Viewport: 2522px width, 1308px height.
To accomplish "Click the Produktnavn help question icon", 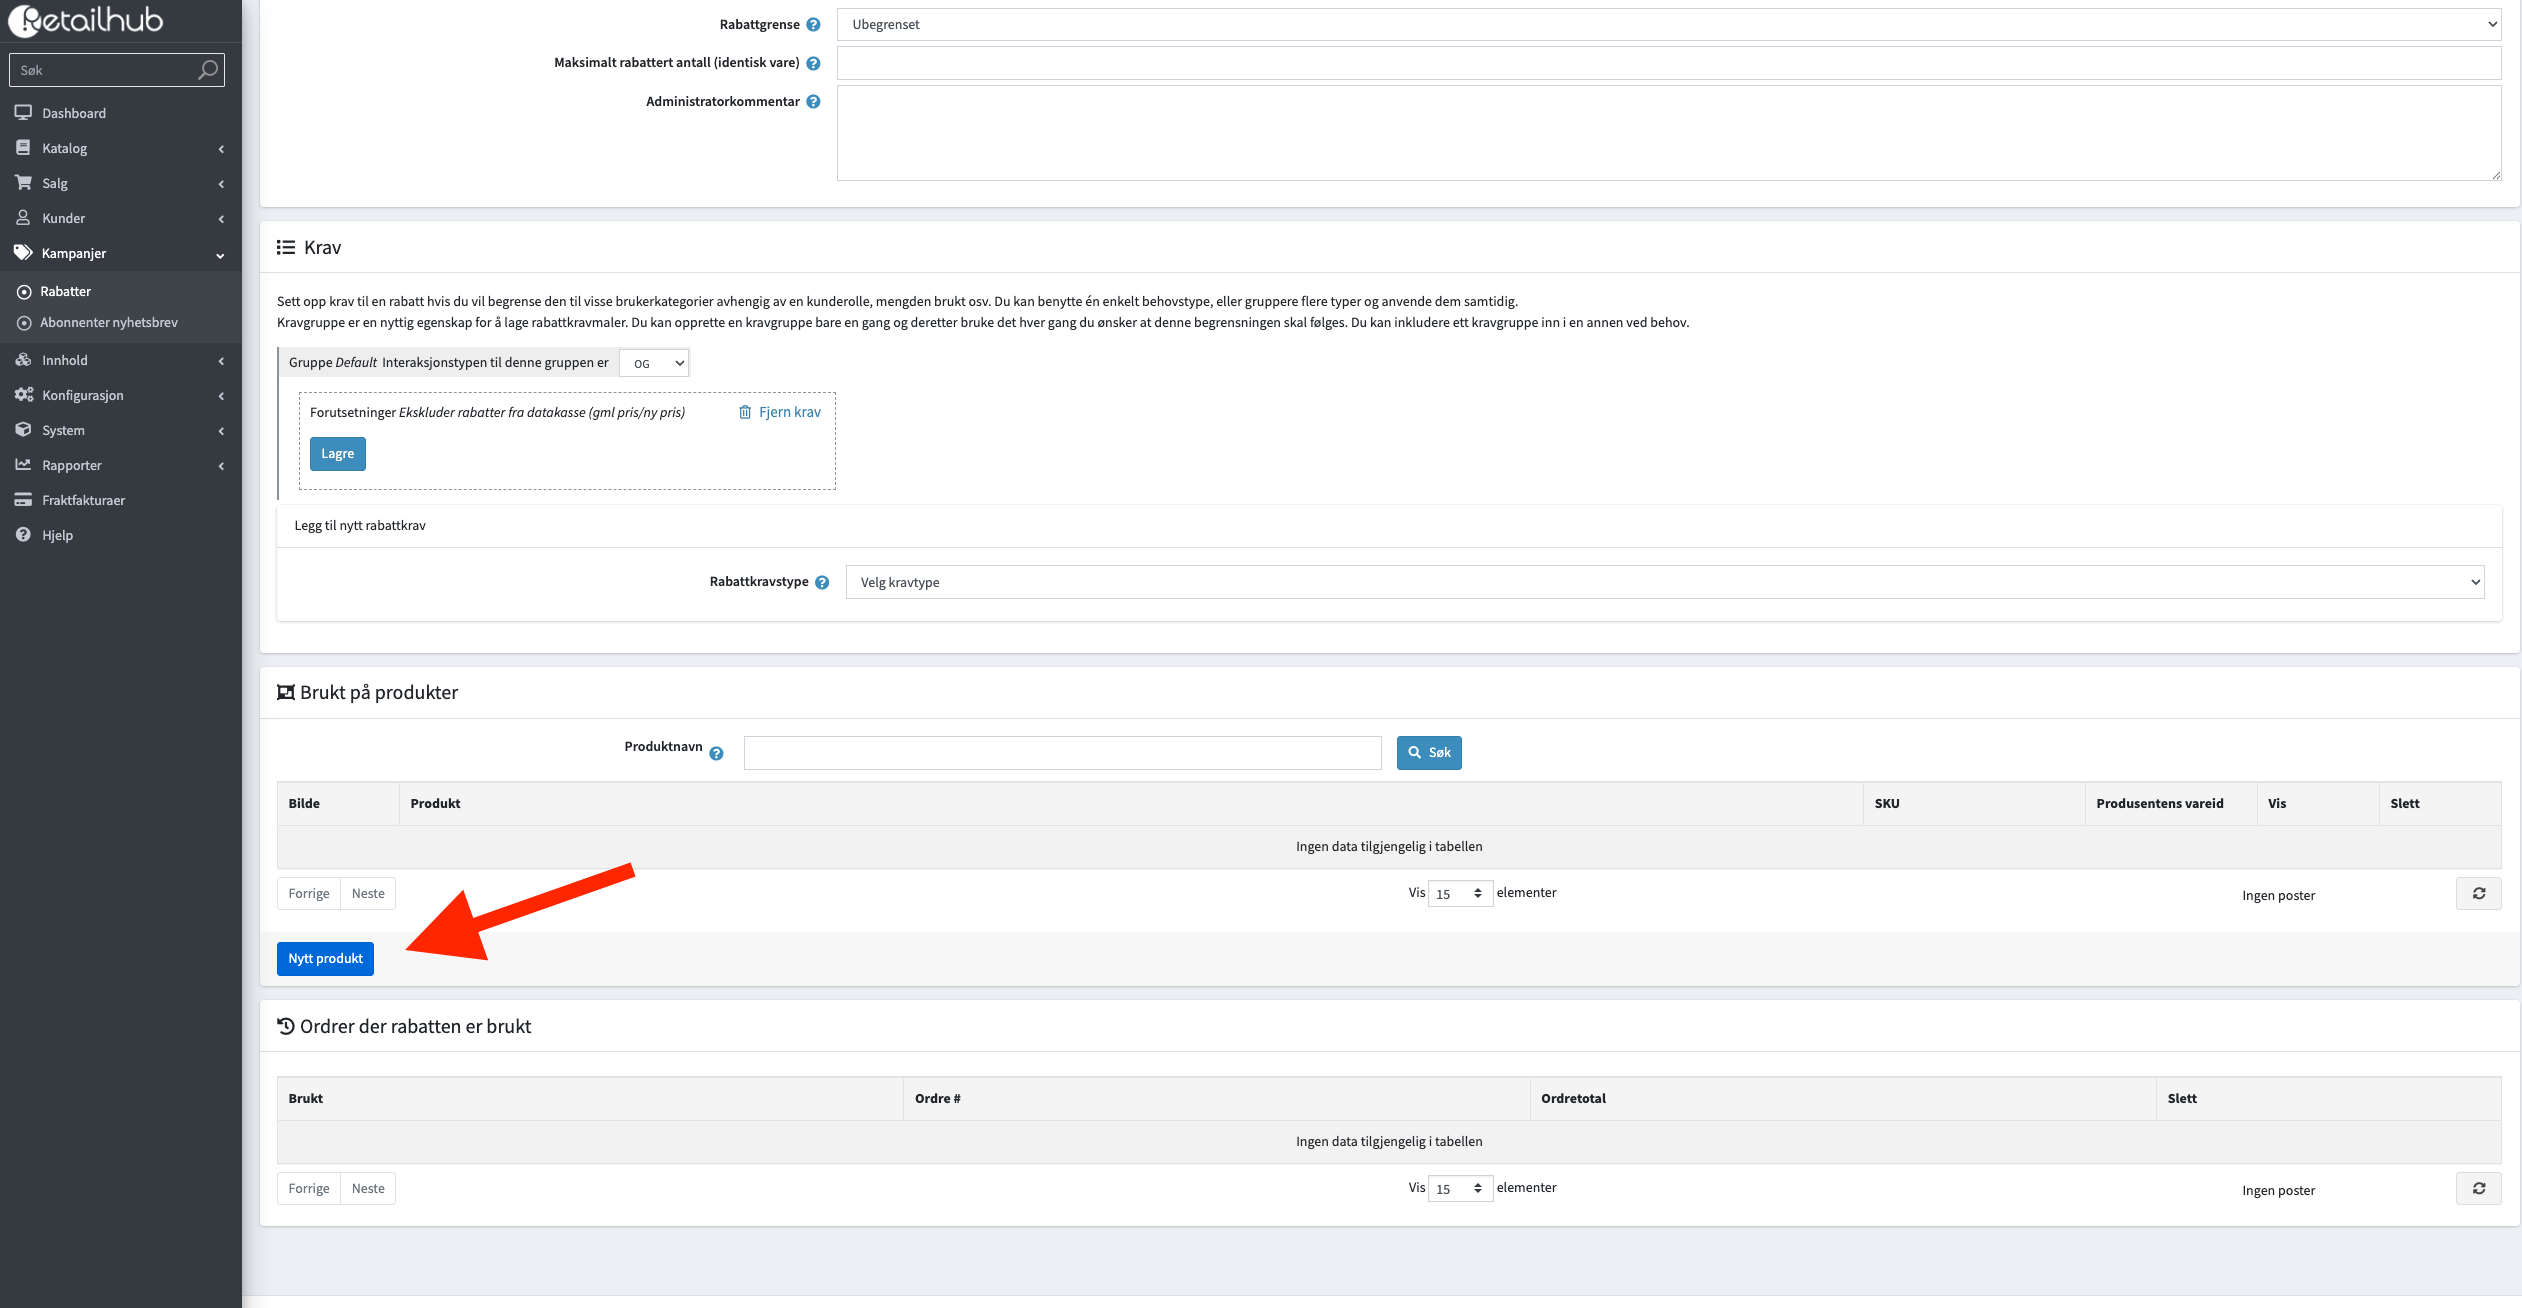I will [x=716, y=754].
